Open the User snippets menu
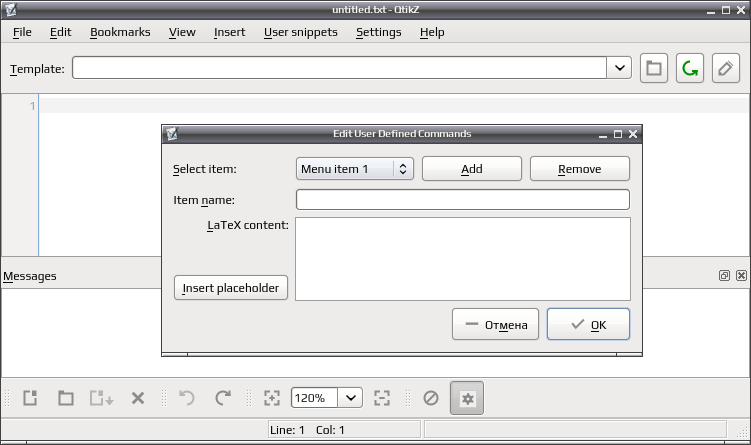Screen dimensions: 751x445 pos(301,32)
